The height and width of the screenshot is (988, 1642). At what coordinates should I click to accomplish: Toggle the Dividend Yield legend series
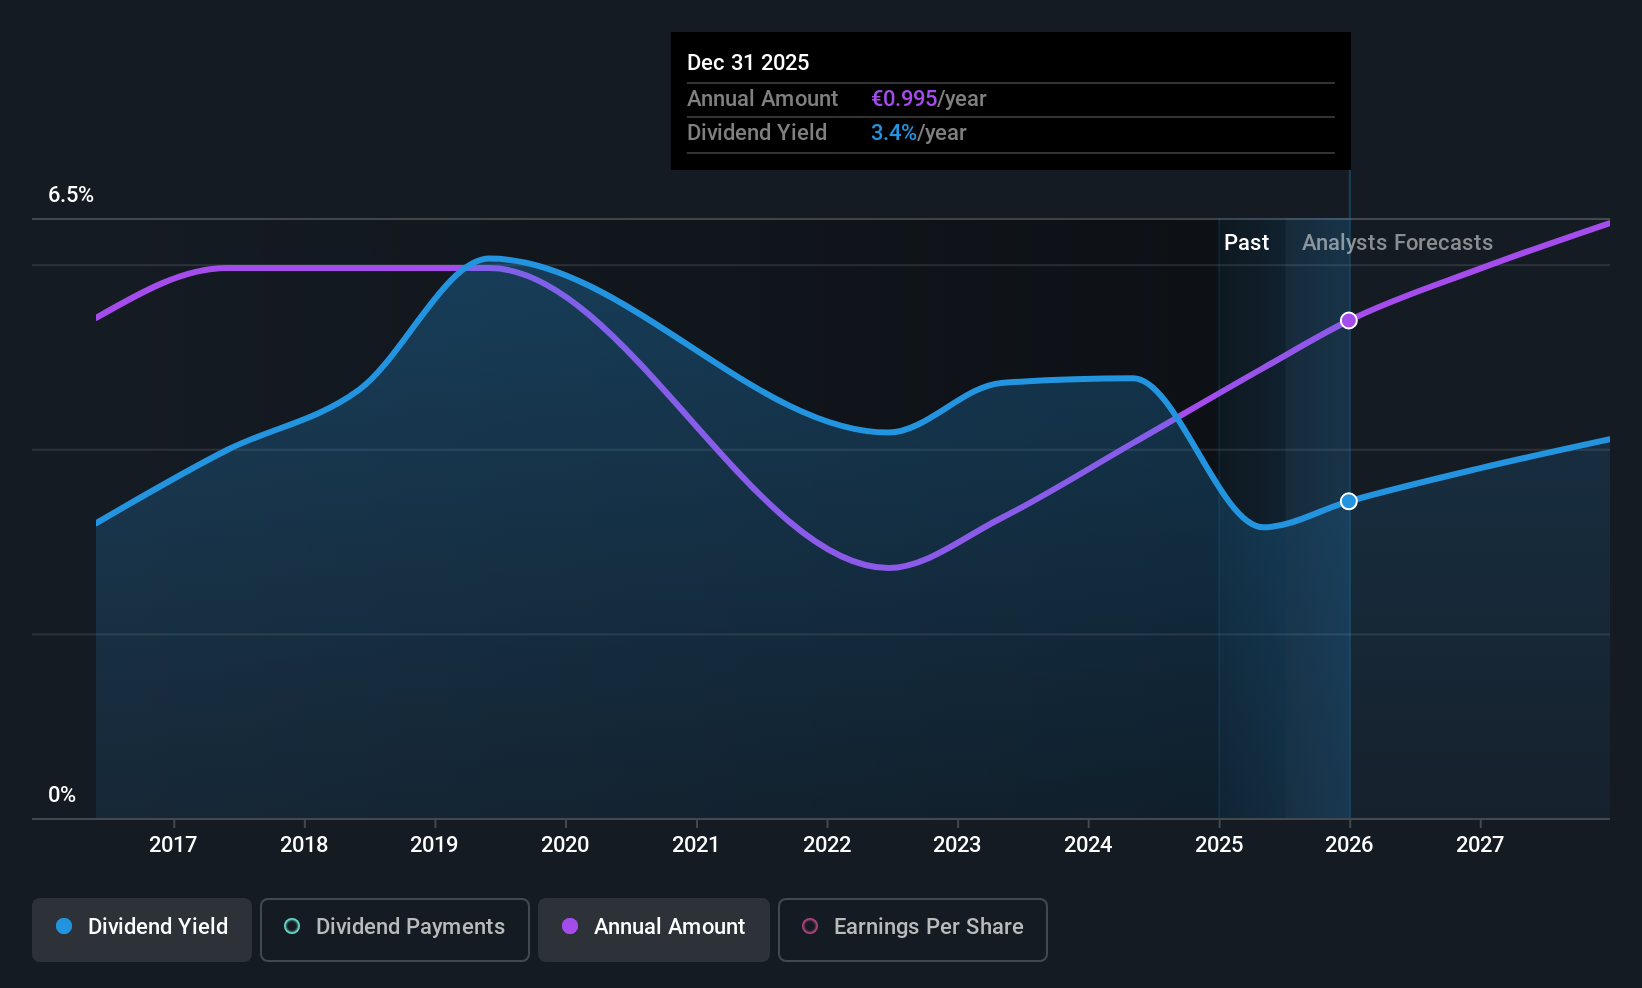142,930
